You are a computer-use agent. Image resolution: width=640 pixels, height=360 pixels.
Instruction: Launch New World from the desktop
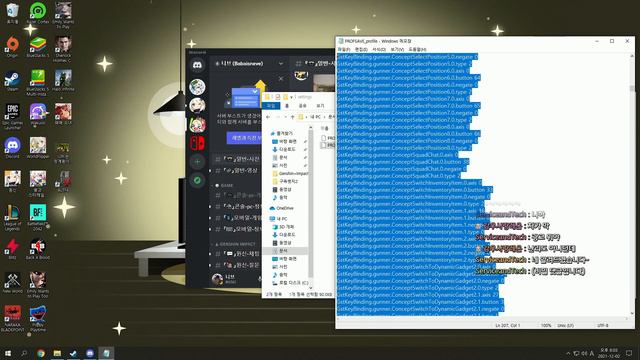[x=12, y=282]
